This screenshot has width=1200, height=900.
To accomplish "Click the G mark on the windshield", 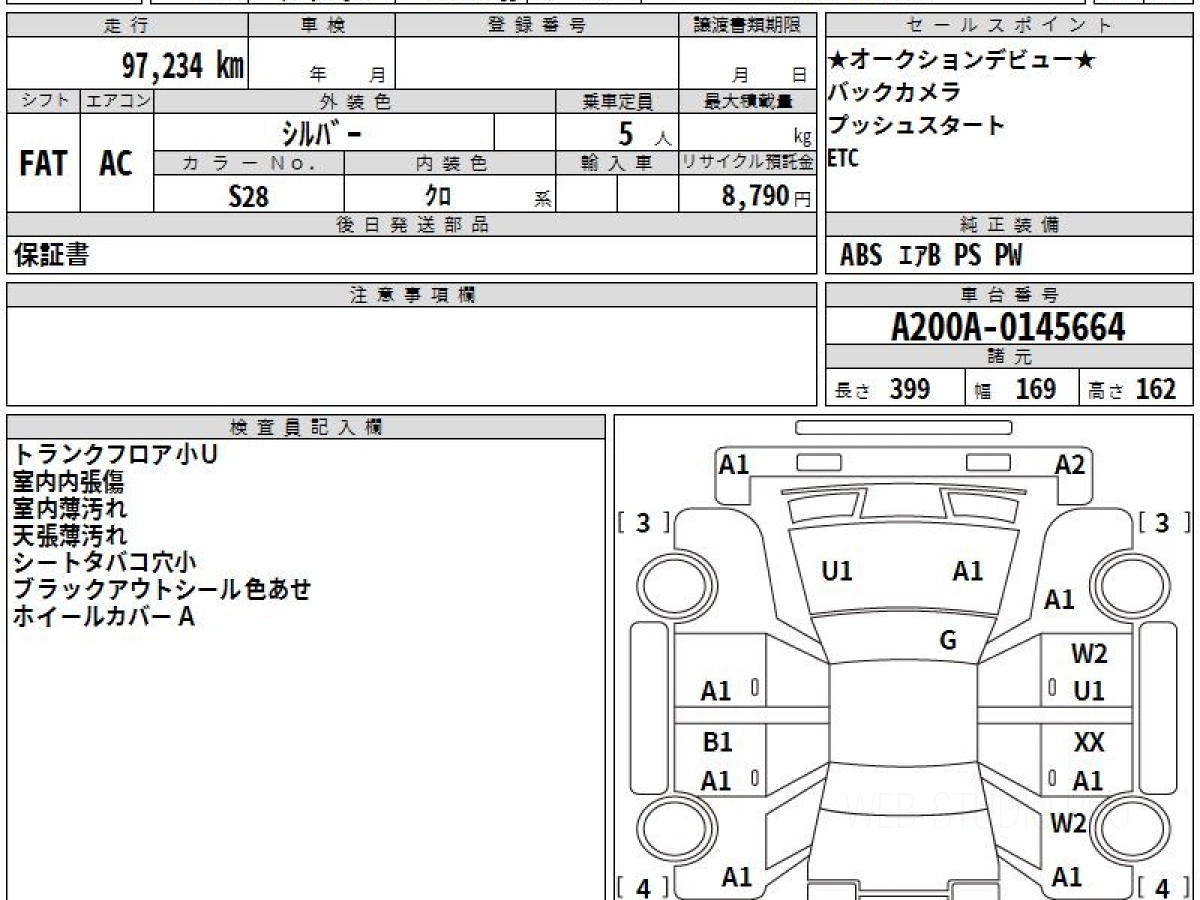I will pos(948,640).
